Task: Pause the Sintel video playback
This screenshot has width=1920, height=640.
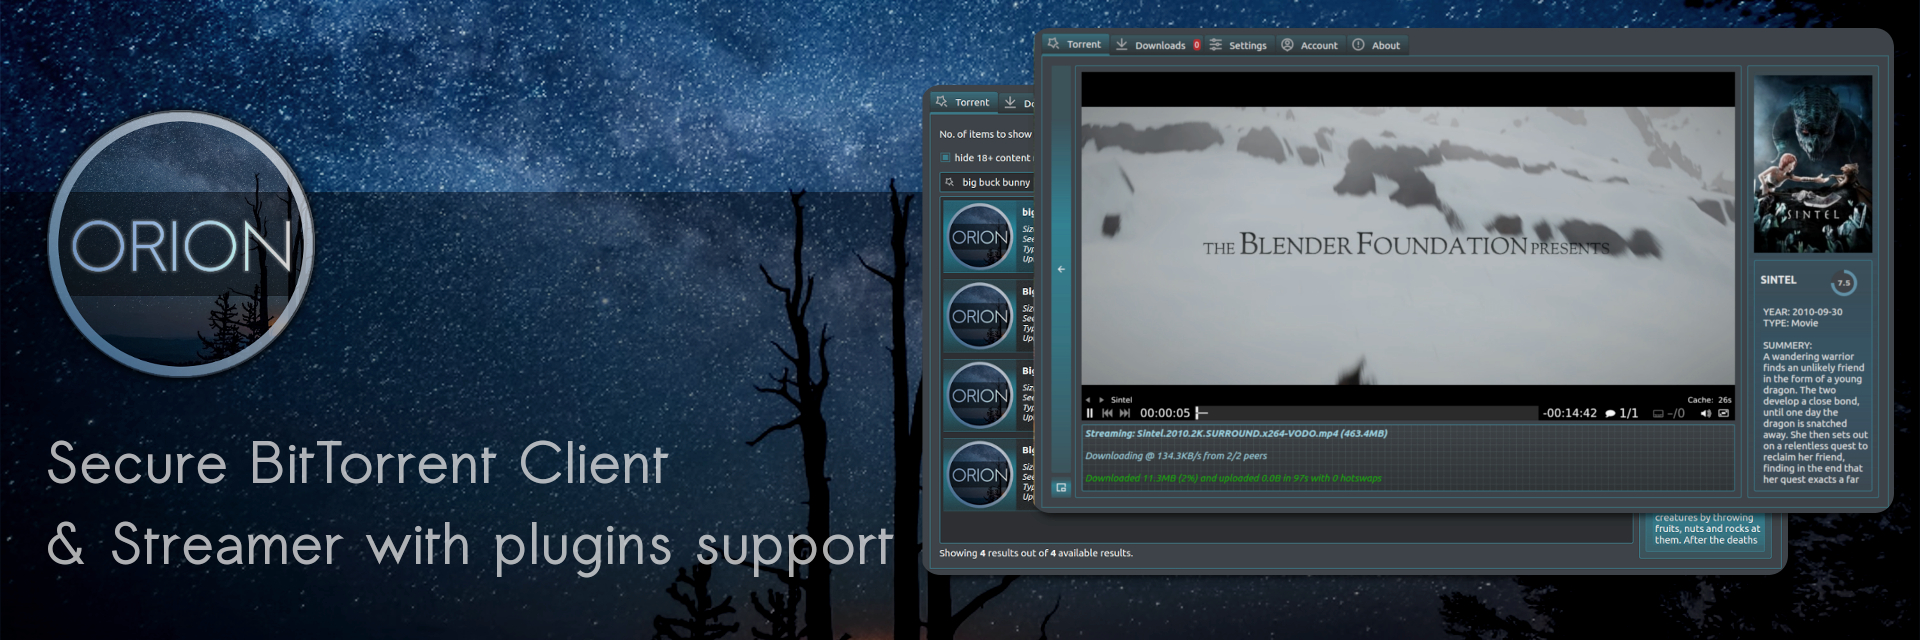Action: (x=1090, y=413)
